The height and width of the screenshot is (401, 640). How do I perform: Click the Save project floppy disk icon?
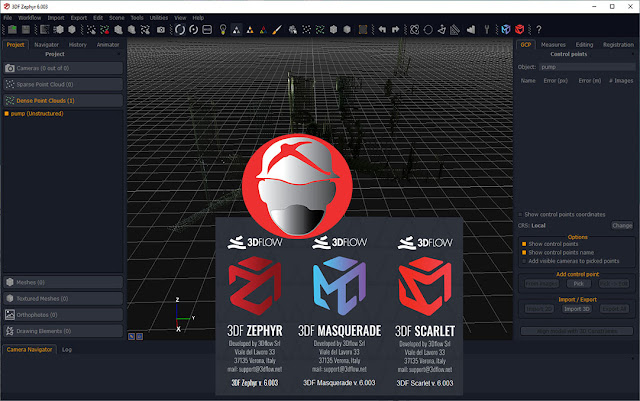tap(26, 29)
